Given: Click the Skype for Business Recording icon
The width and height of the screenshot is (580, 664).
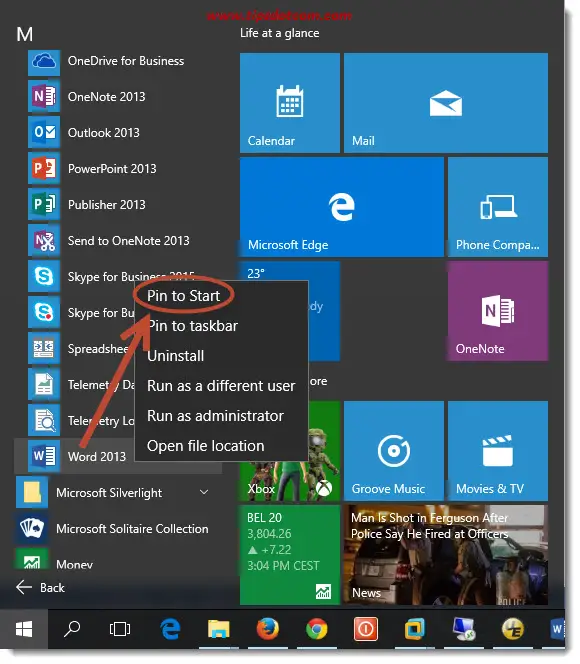Looking at the screenshot, I should pos(44,313).
